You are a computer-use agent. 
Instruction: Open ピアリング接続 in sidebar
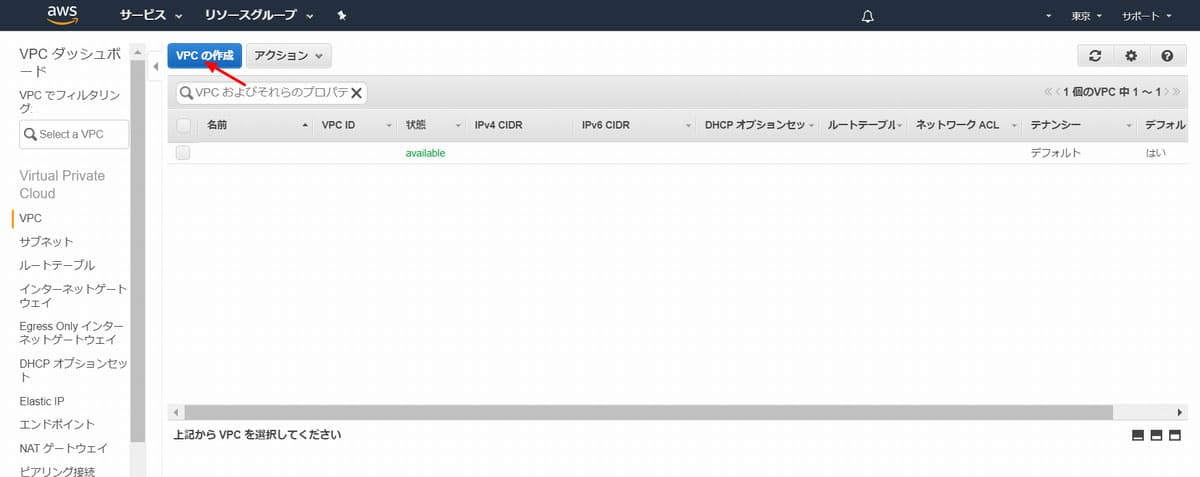pos(57,471)
